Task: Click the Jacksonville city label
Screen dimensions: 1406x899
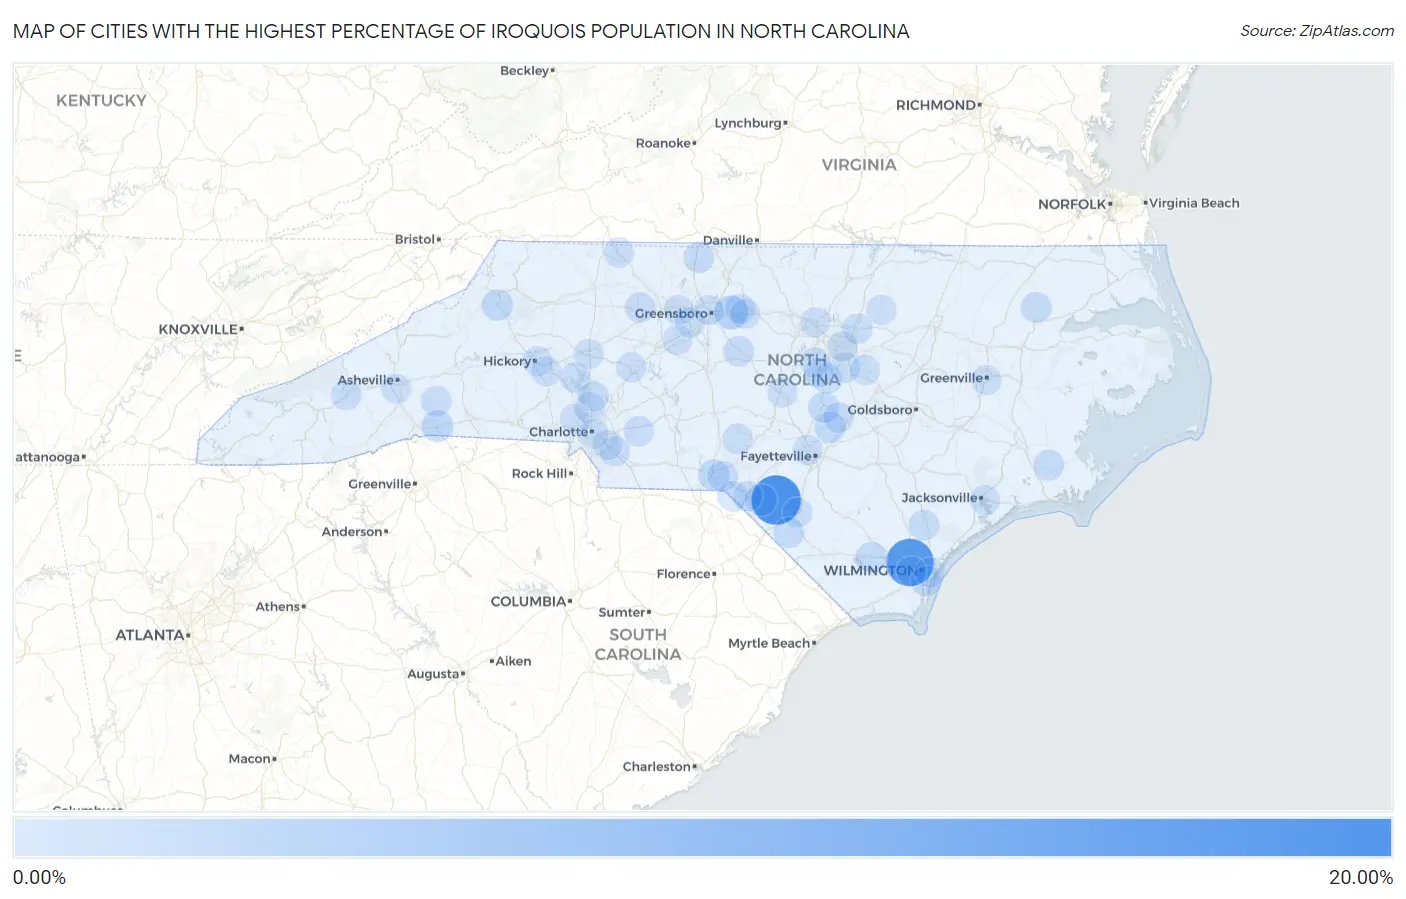Action: tap(939, 497)
